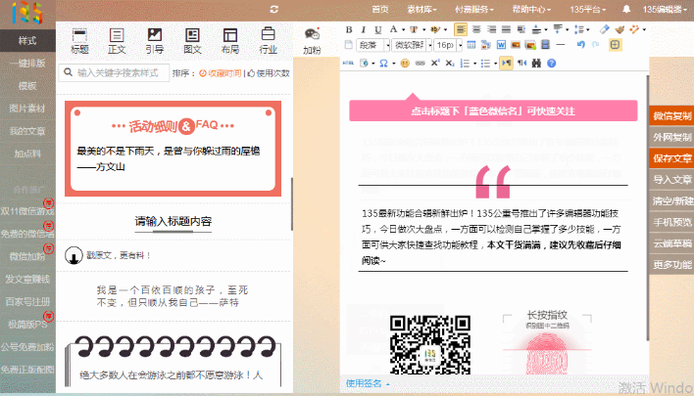Switch to the 图文 style tab

click(x=193, y=41)
